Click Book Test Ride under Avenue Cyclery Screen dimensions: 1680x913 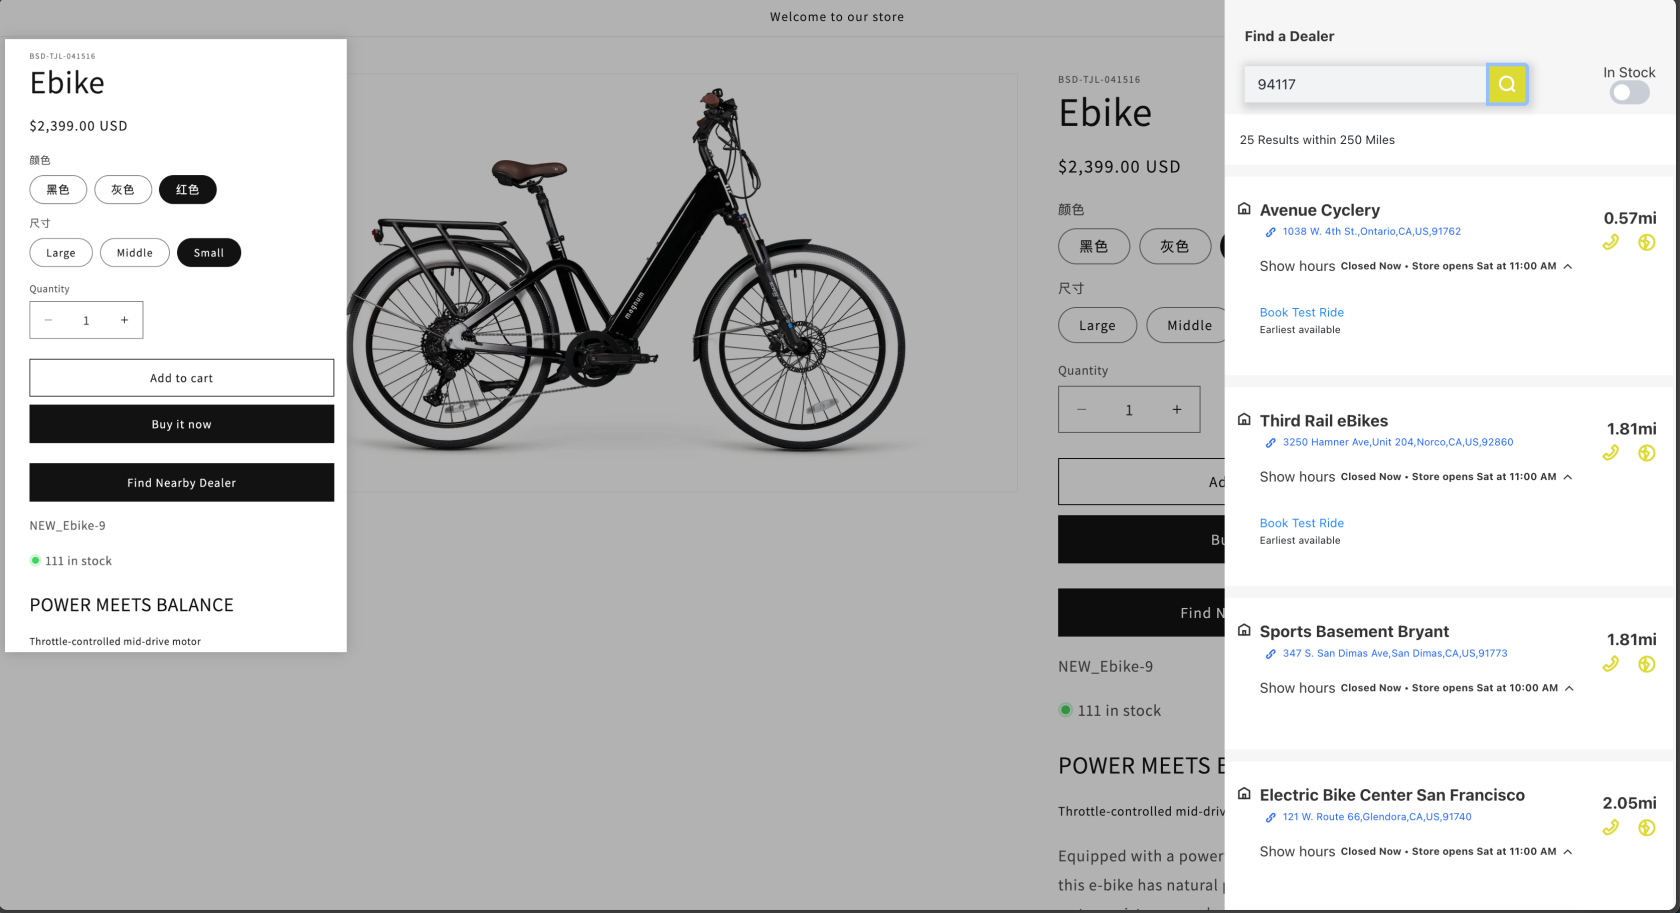click(x=1301, y=313)
